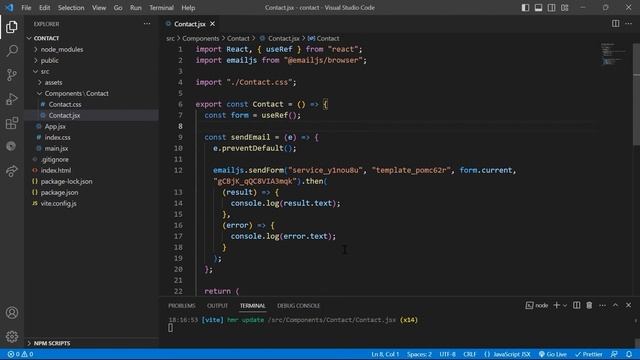Click the Prettier status bar item

click(589, 354)
